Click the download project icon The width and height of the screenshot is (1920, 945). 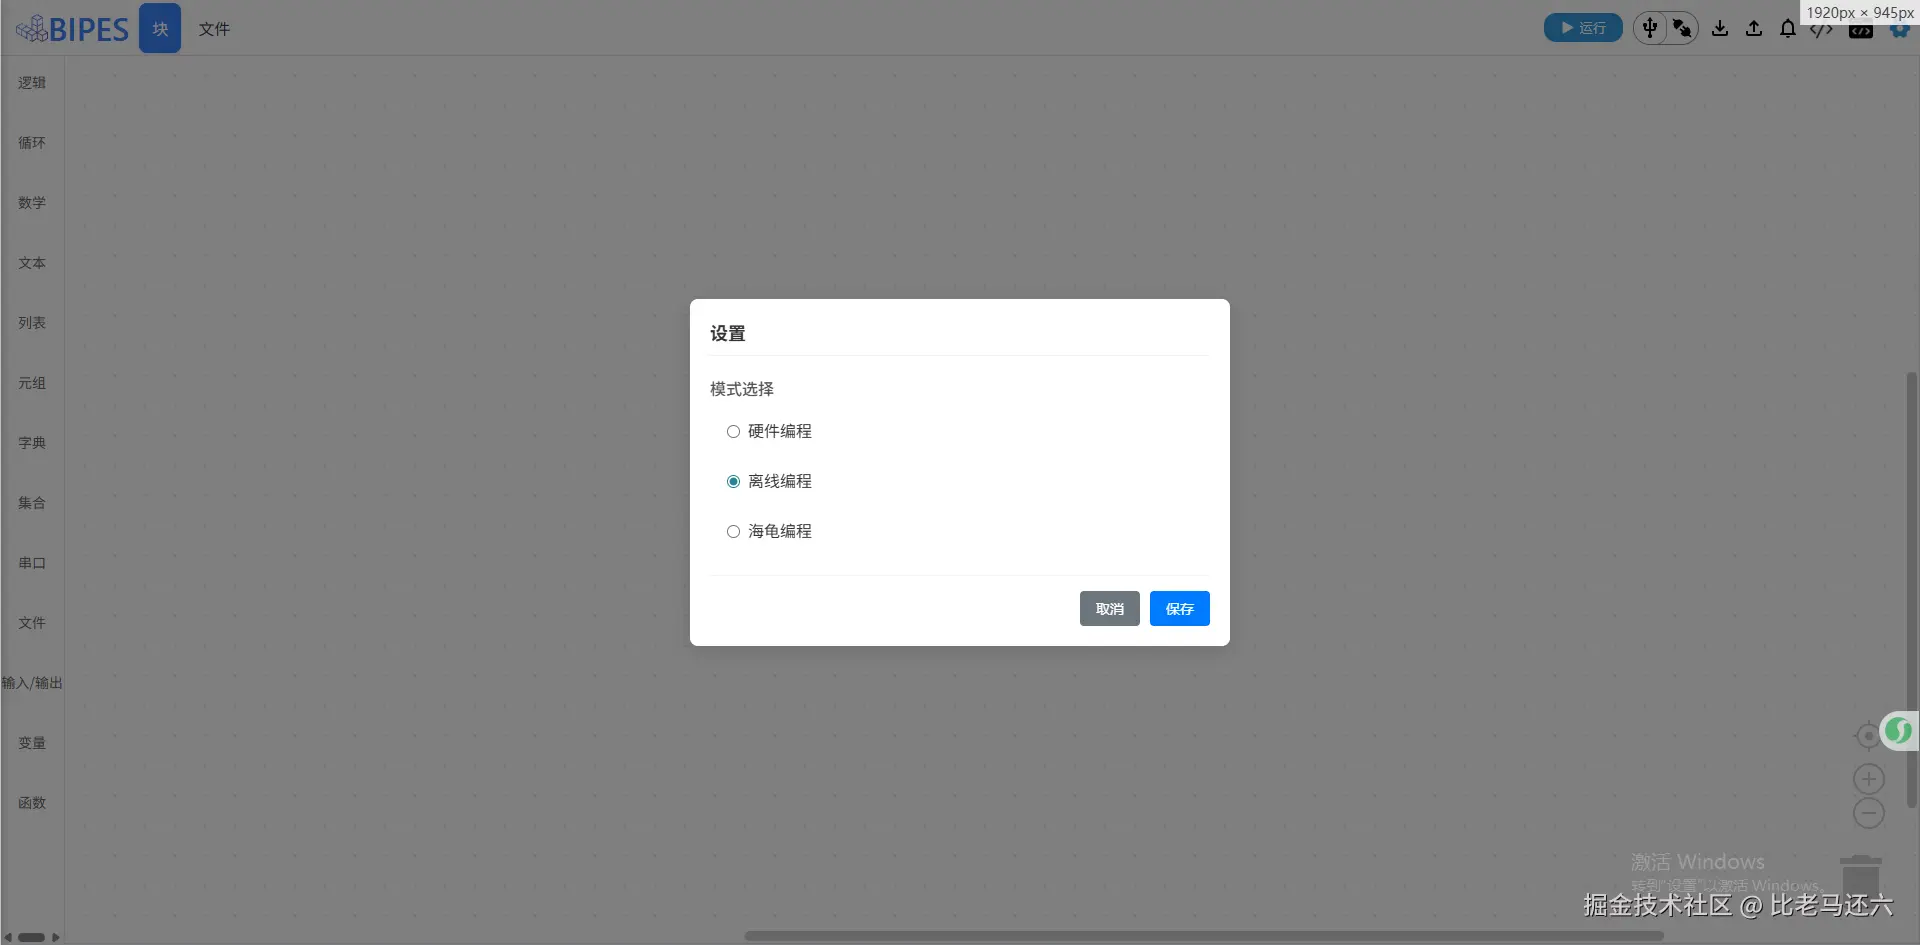tap(1719, 28)
